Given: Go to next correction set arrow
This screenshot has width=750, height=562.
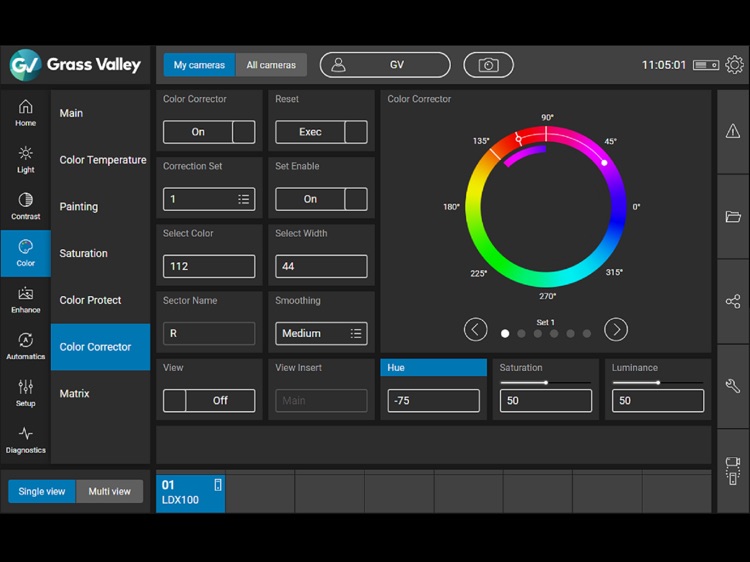Looking at the screenshot, I should tap(616, 330).
